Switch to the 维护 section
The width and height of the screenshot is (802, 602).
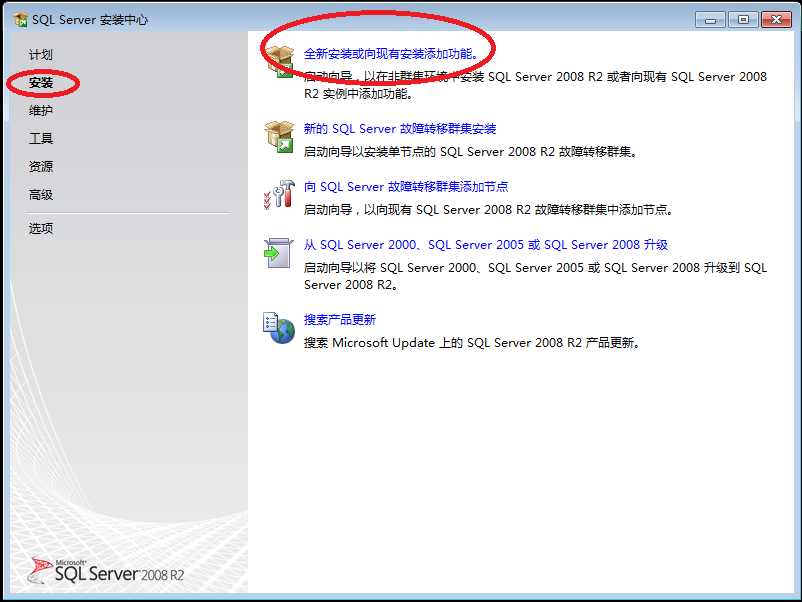(x=40, y=110)
